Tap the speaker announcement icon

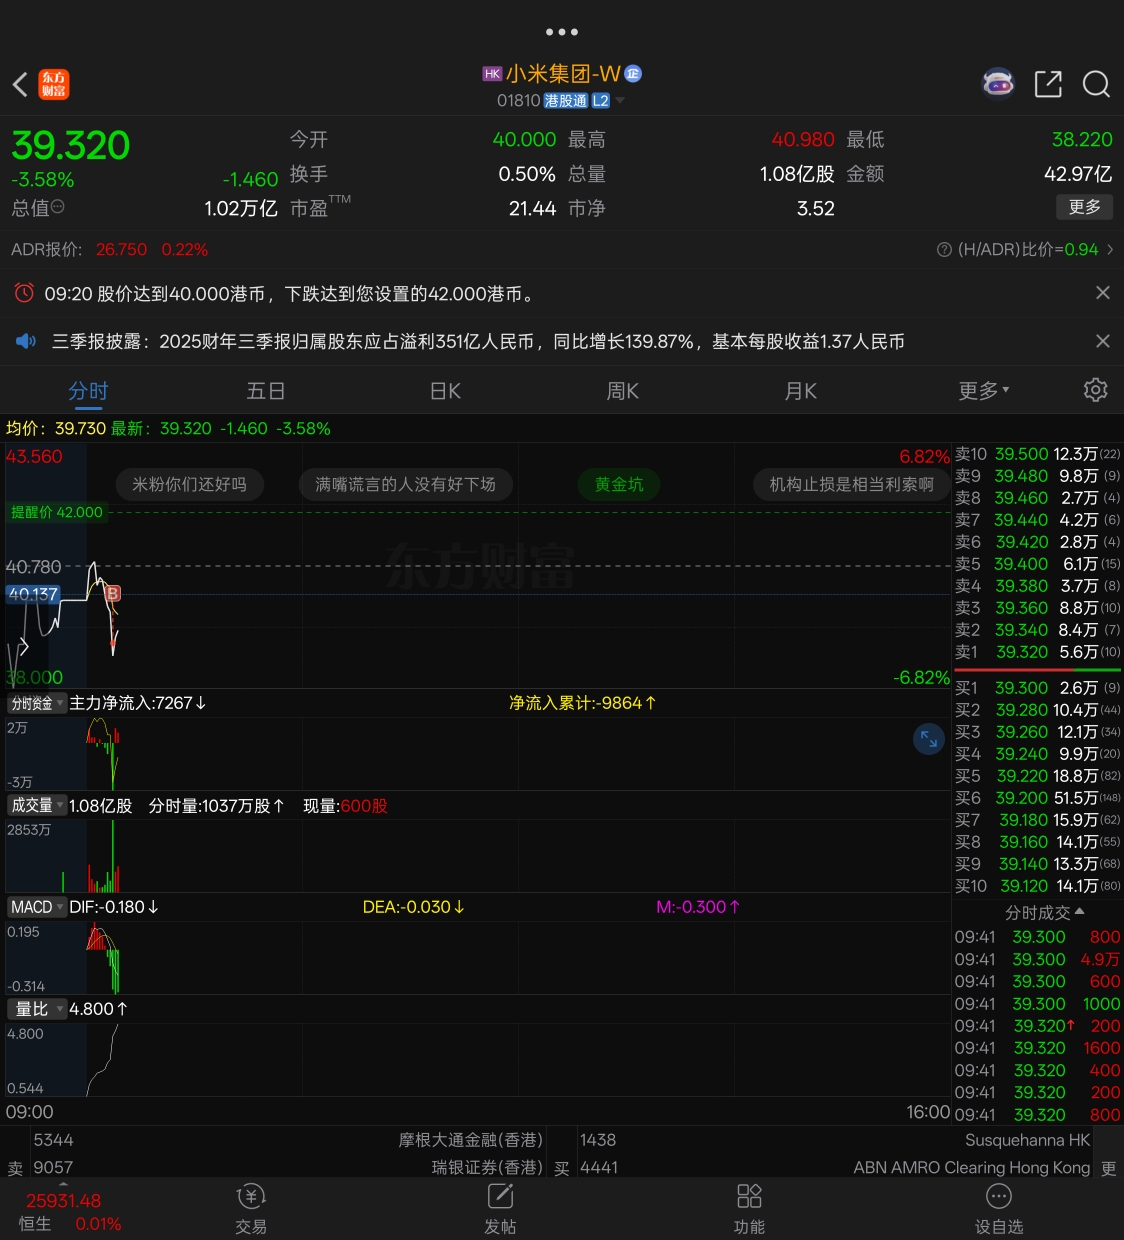click(26, 341)
